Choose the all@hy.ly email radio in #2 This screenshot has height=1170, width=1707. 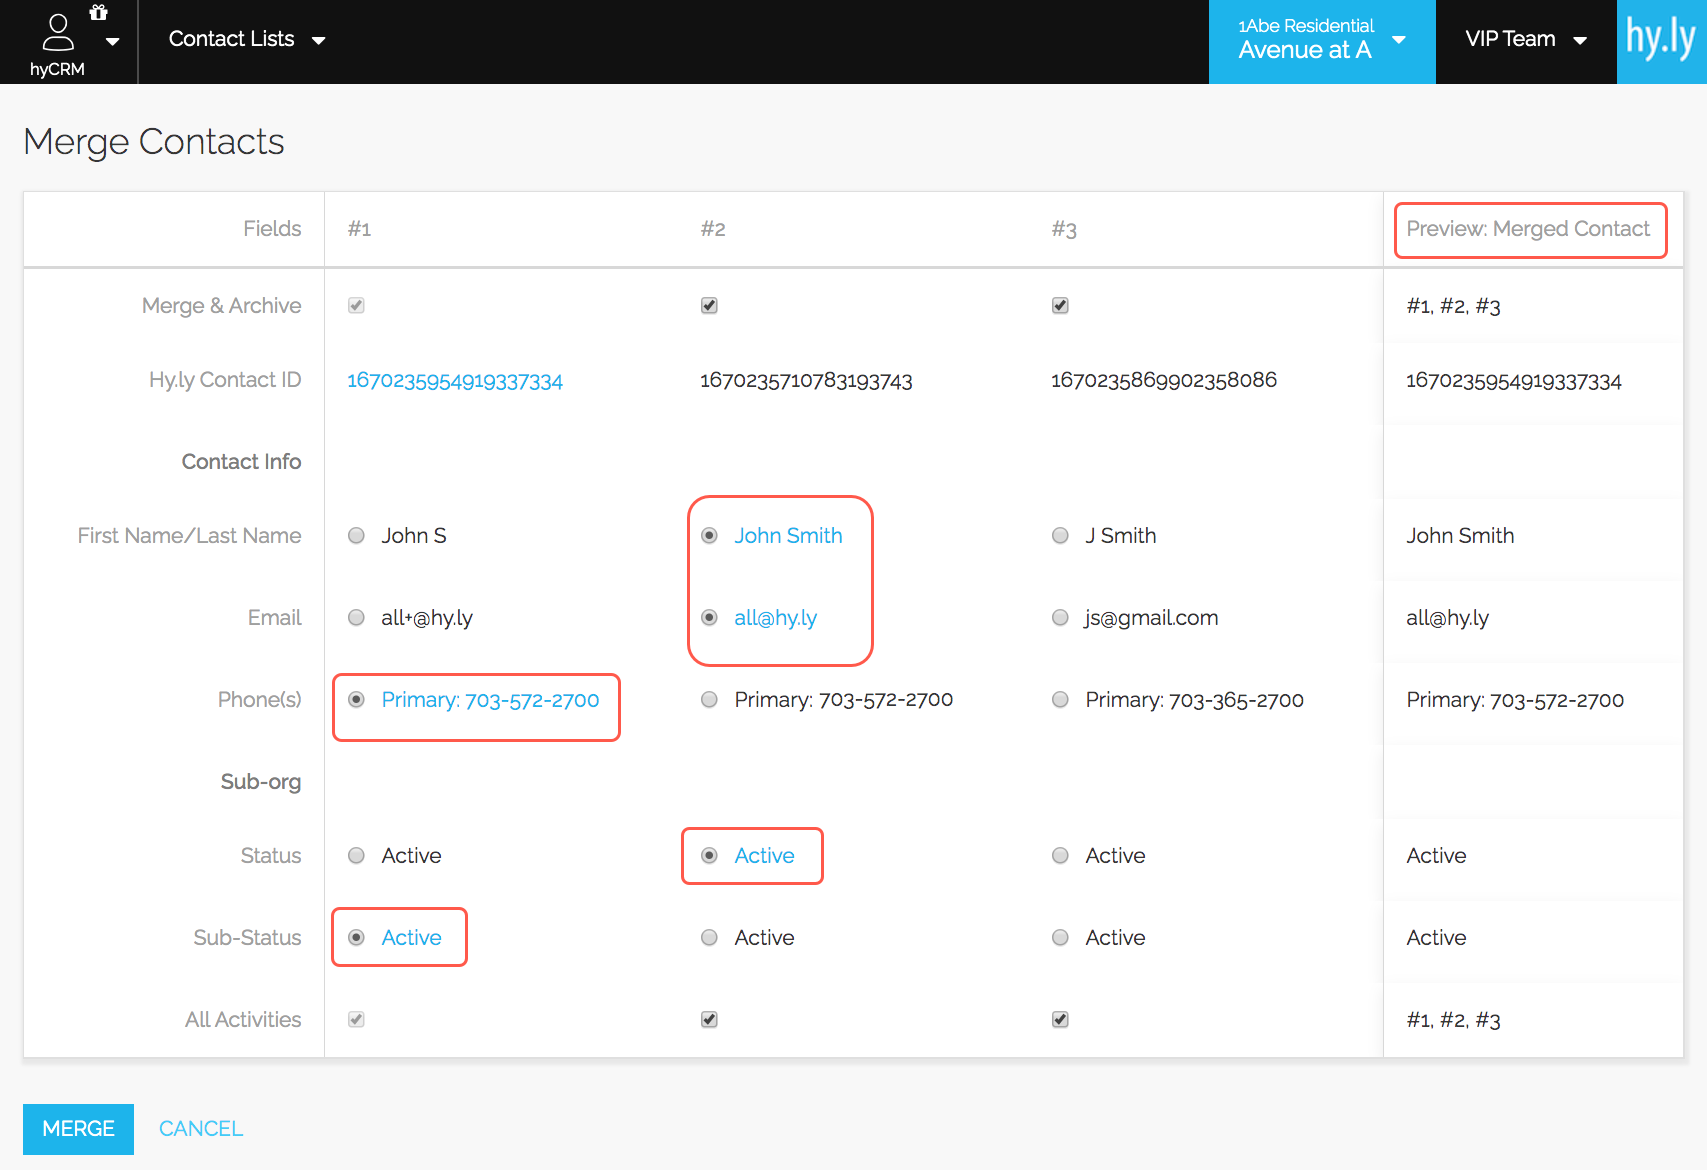tap(709, 617)
